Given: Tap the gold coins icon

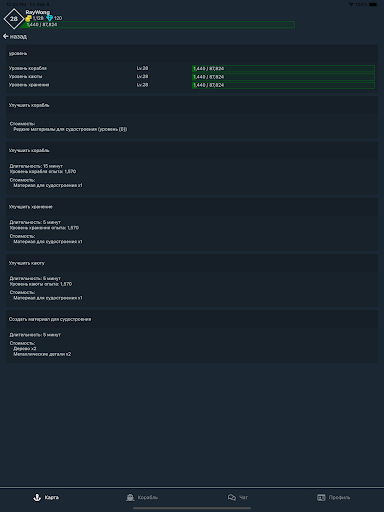Looking at the screenshot, I should [x=29, y=18].
